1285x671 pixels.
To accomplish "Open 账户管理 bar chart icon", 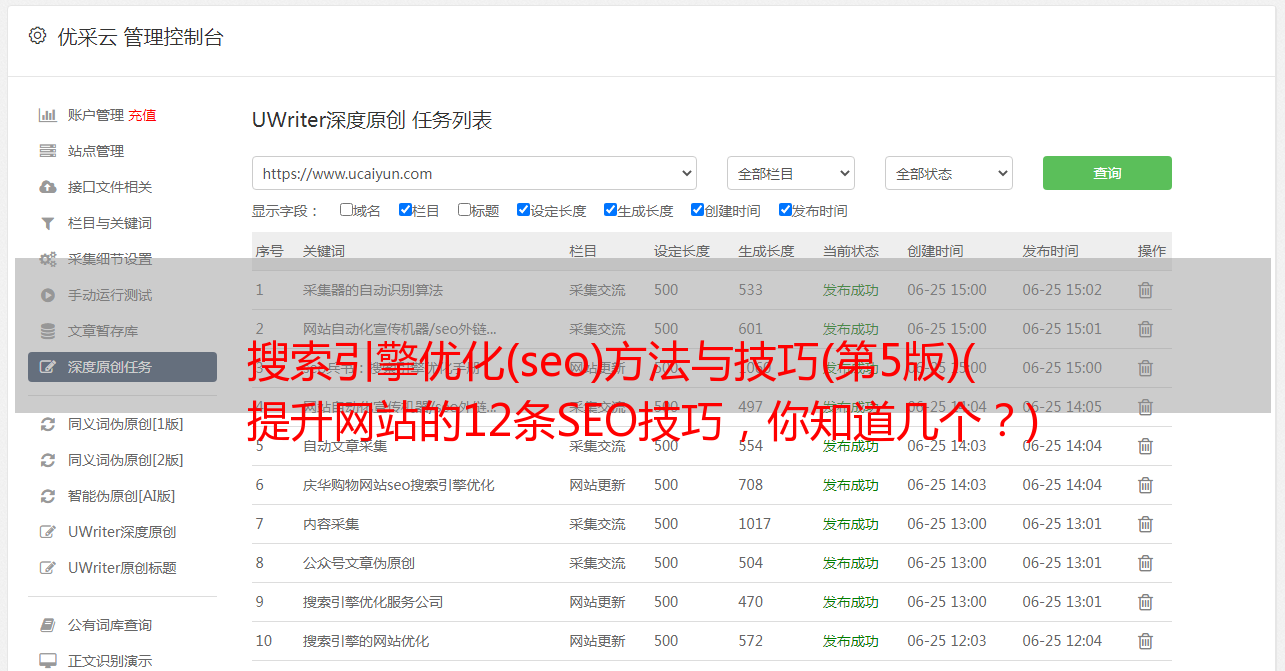I will 47,115.
